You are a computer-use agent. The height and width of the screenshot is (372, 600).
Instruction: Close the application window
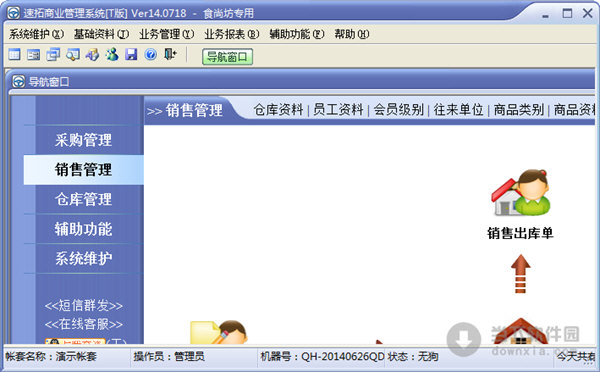587,13
